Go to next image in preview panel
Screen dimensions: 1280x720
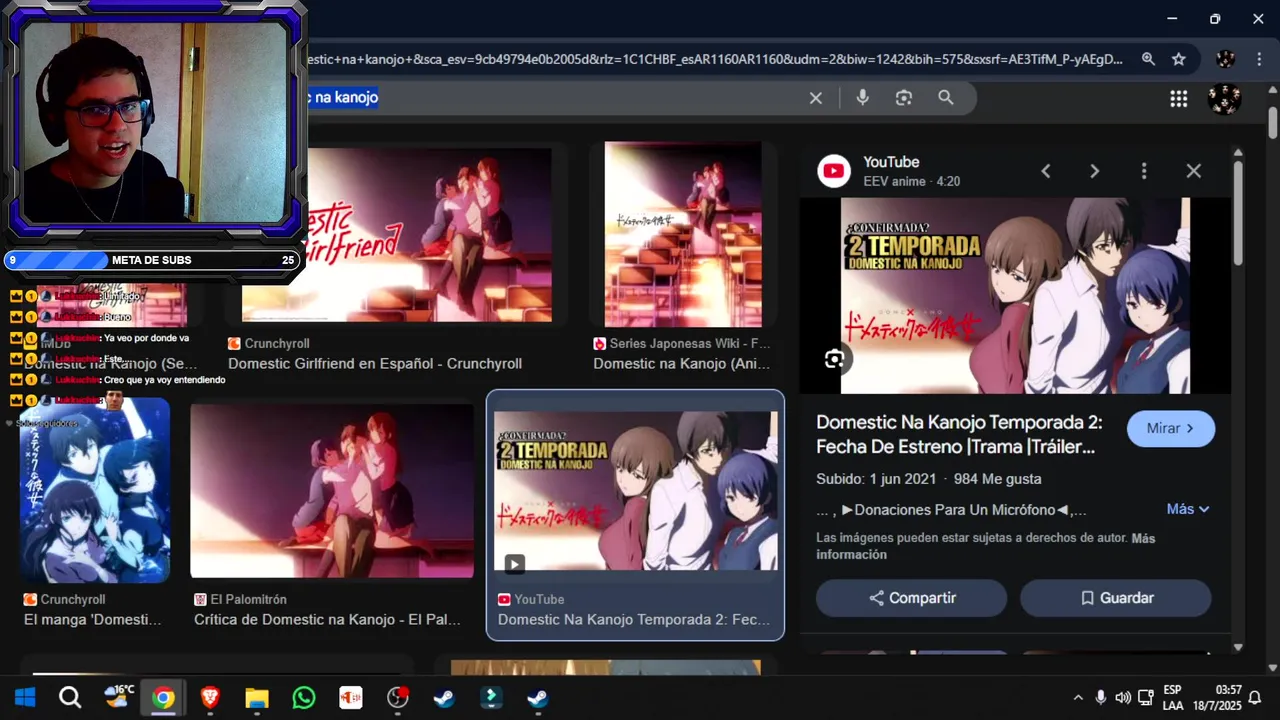(1094, 171)
